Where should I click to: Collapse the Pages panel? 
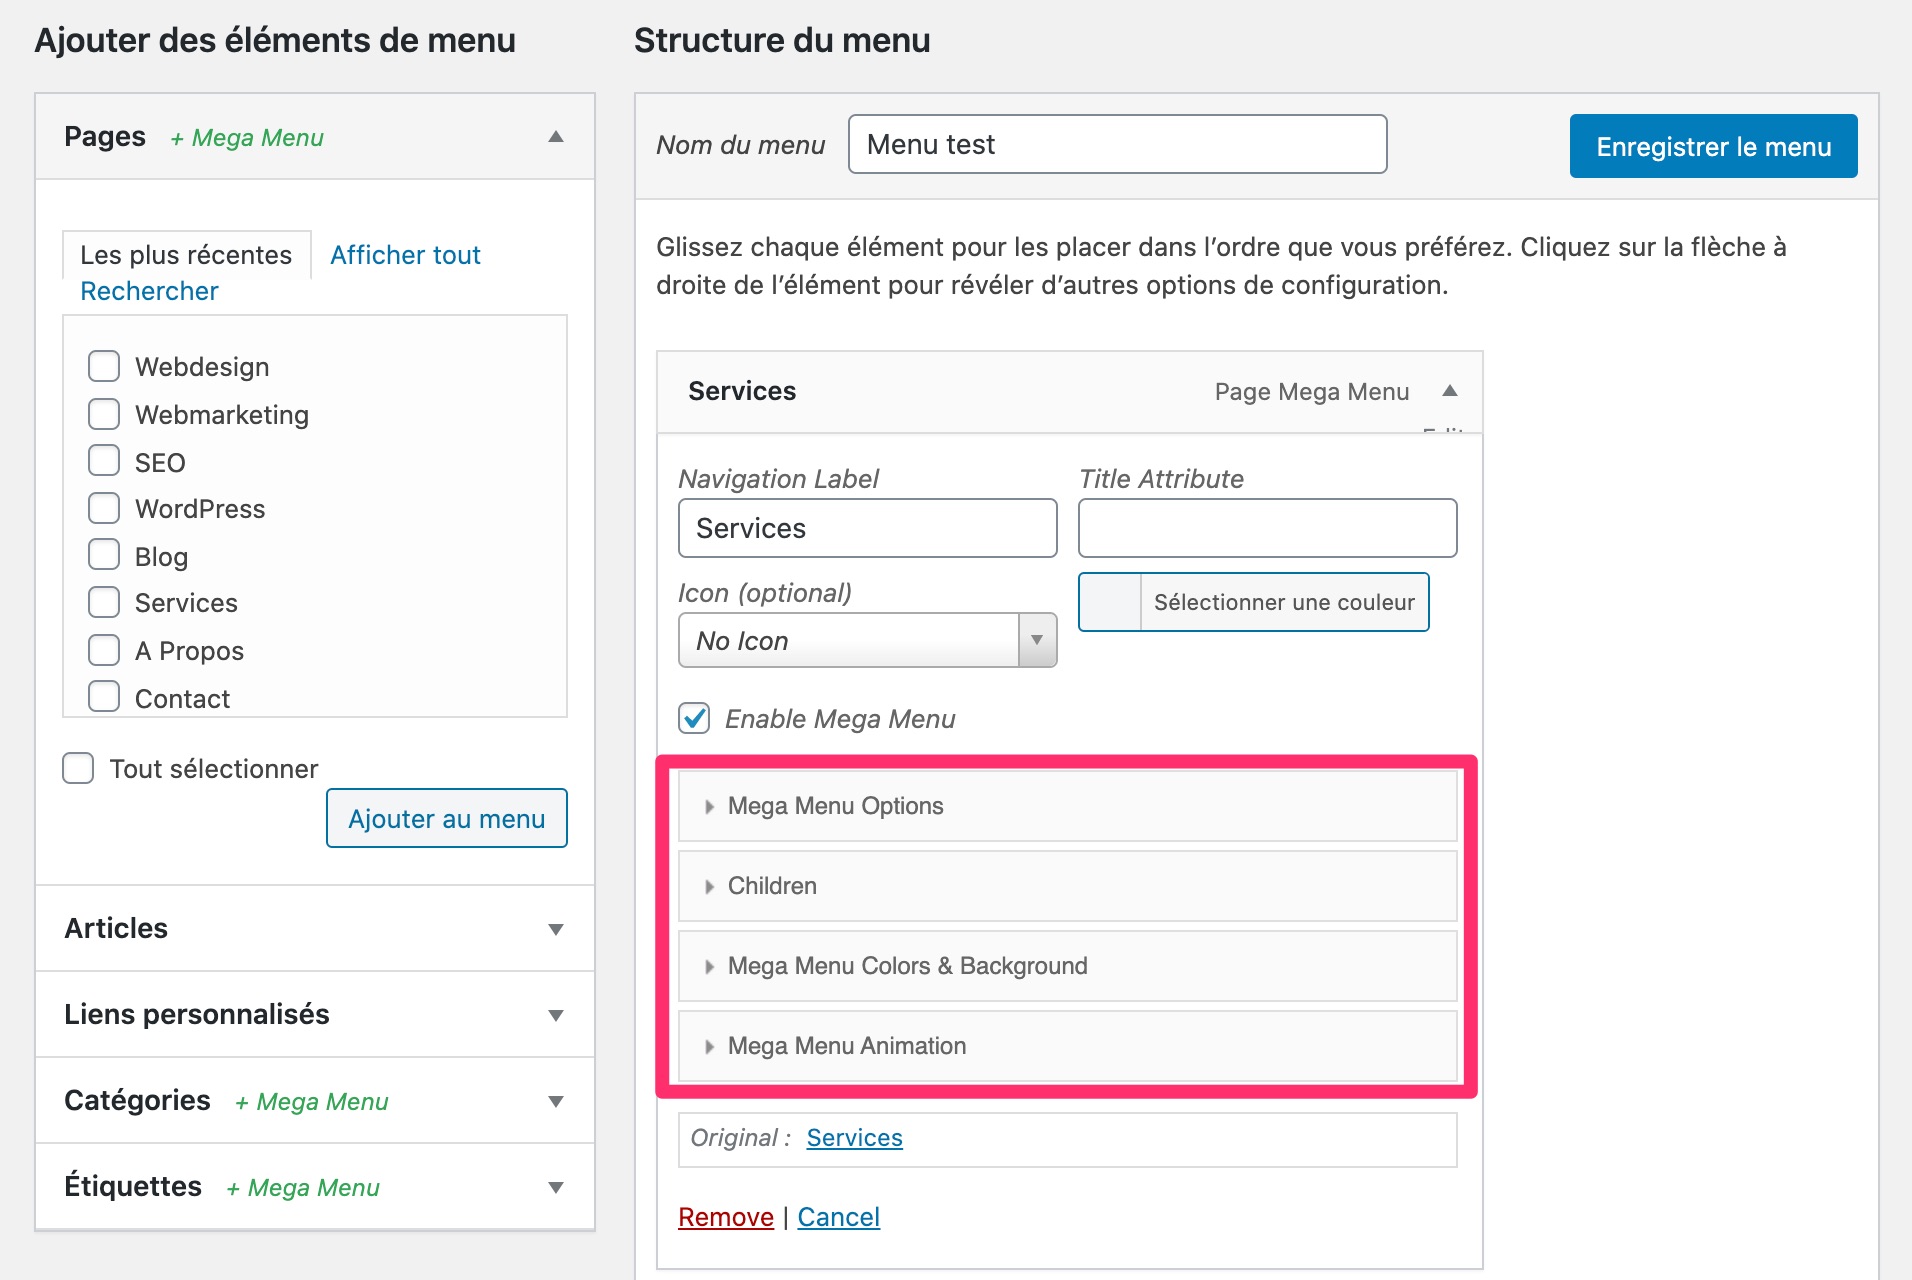tap(555, 137)
